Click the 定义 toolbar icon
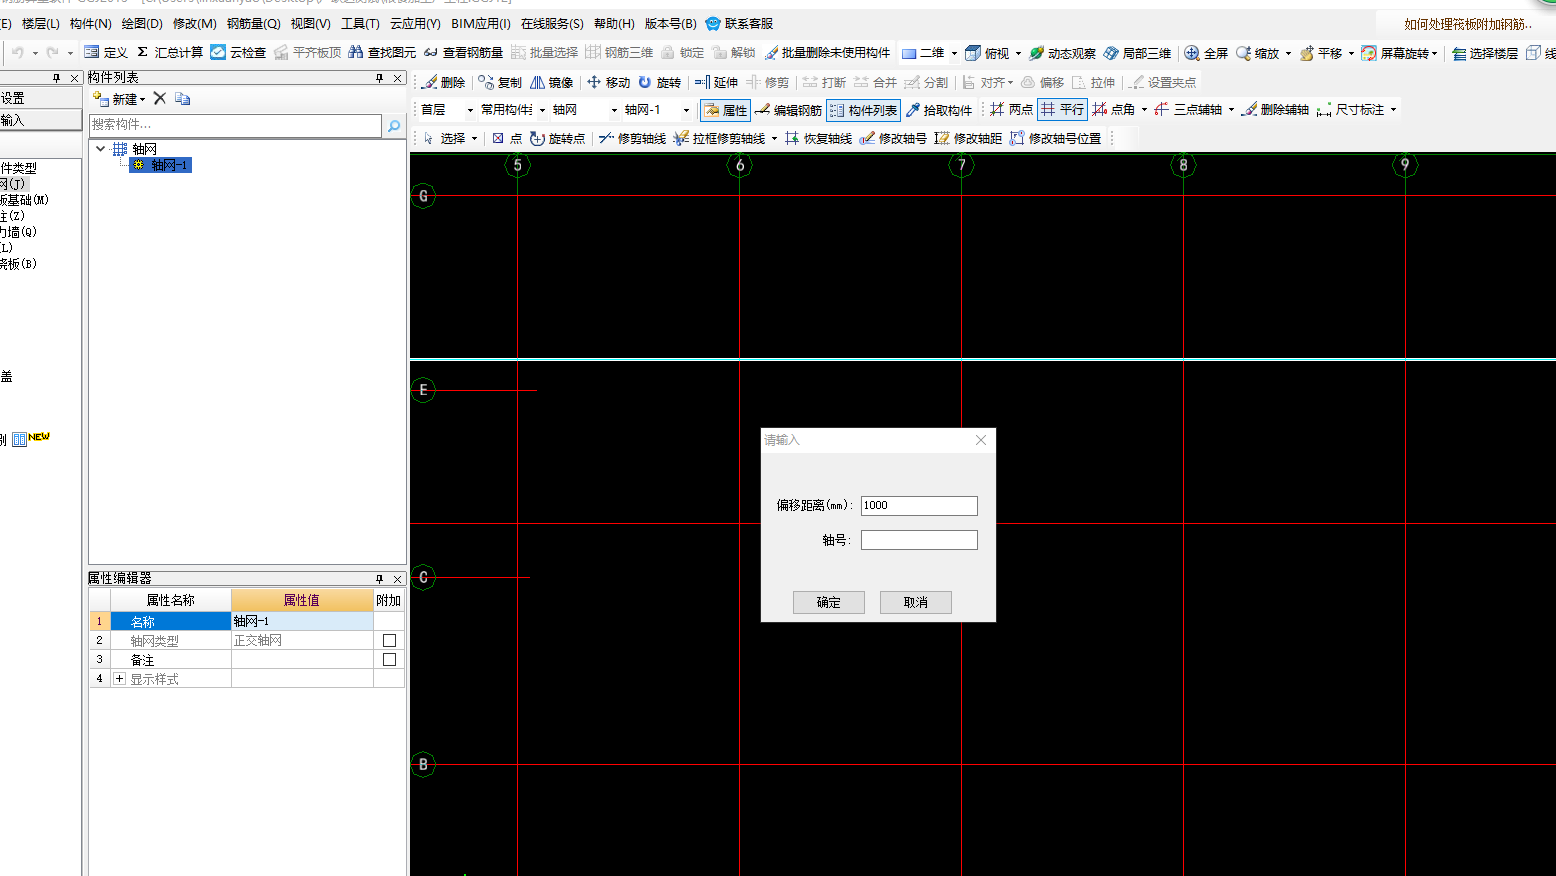 tap(106, 53)
